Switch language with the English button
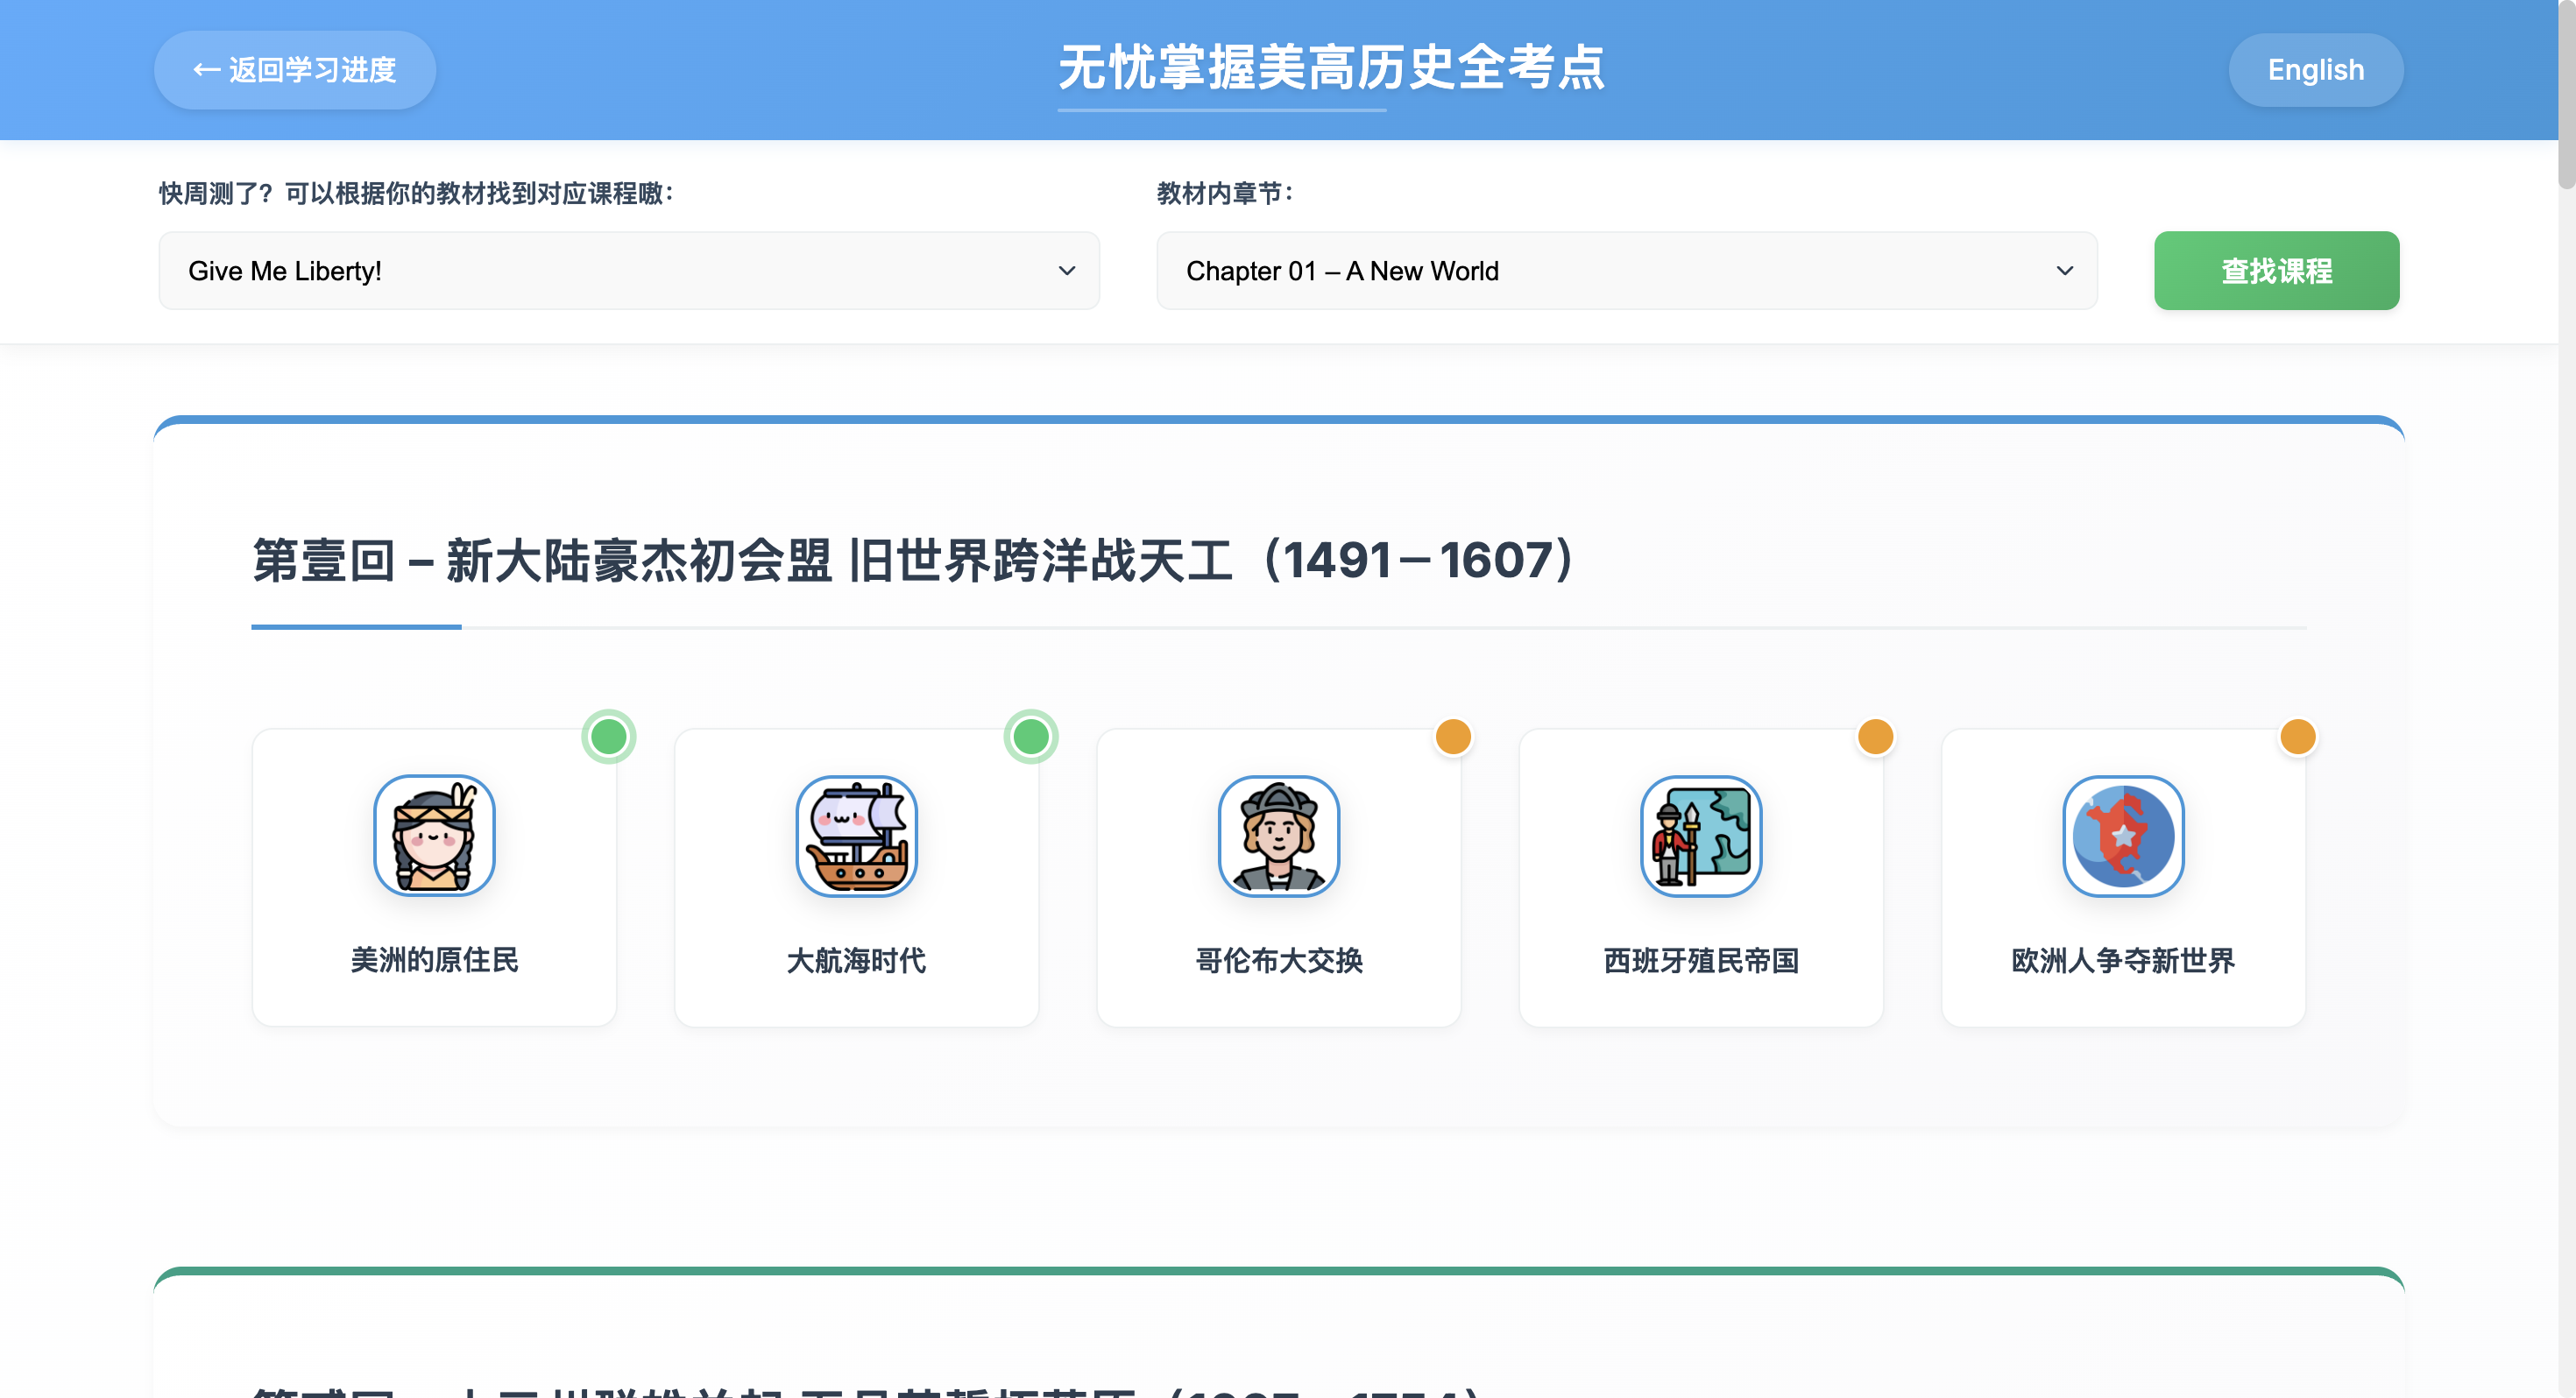This screenshot has height=1398, width=2576. (x=2316, y=70)
